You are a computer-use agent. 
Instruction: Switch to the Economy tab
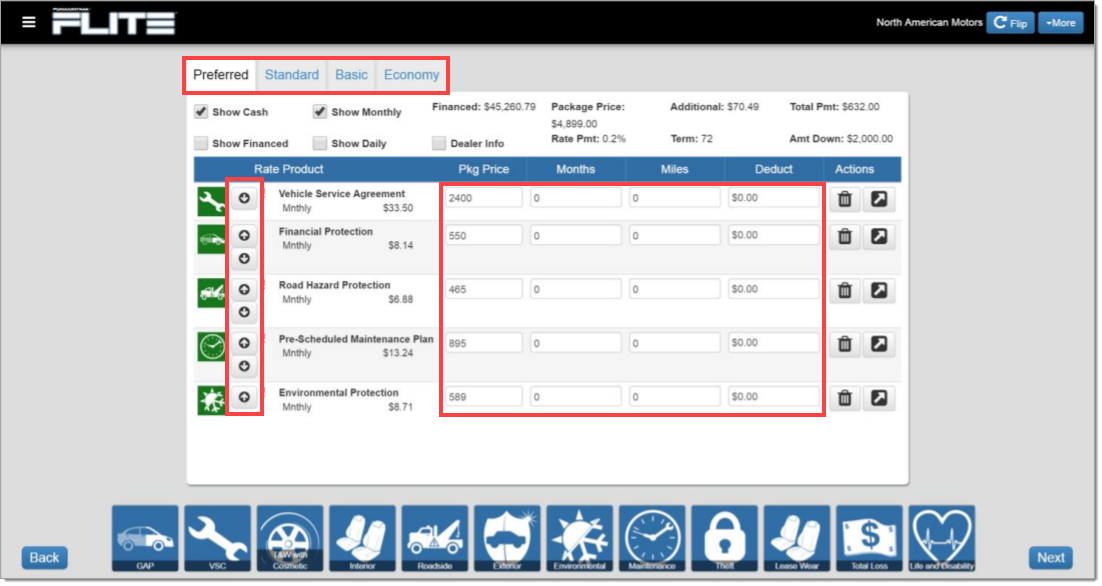click(x=411, y=75)
